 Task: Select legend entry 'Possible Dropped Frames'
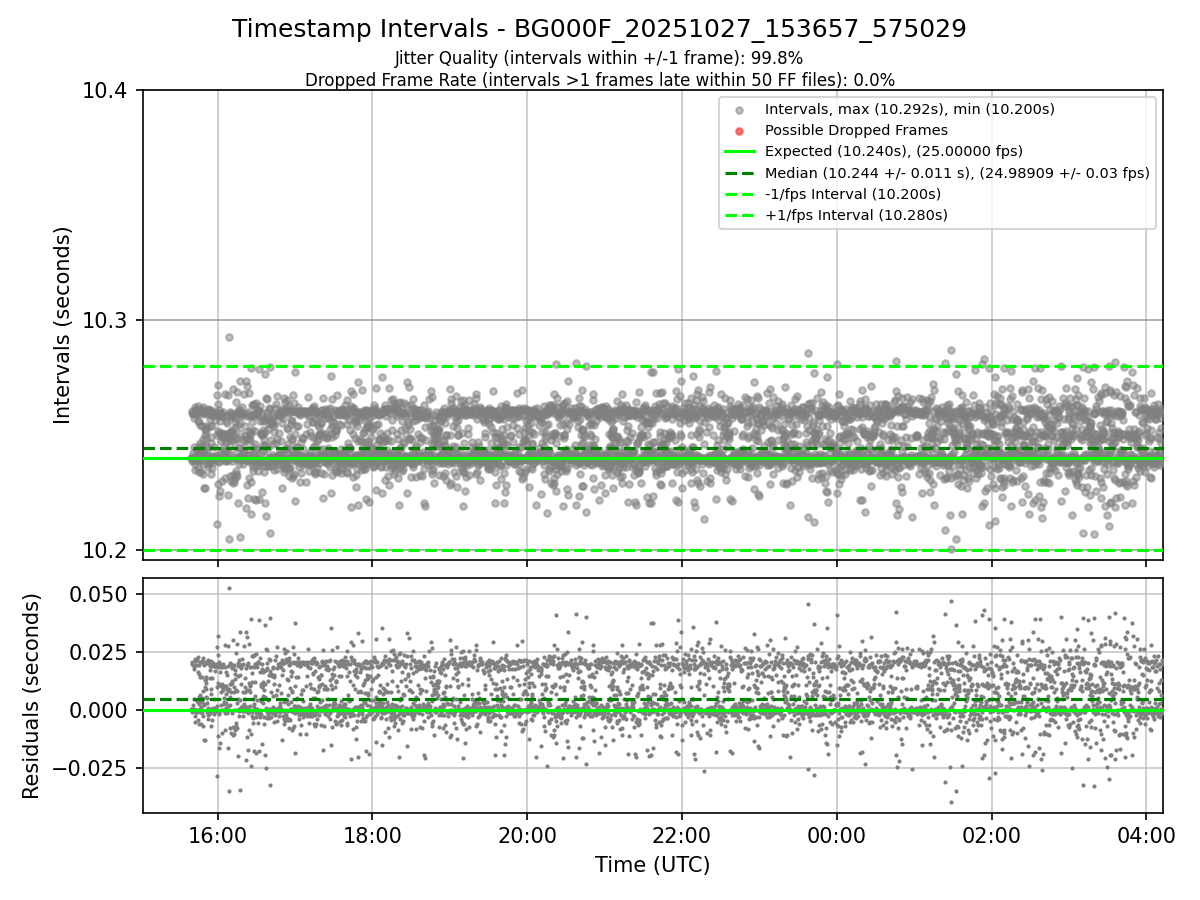(856, 130)
